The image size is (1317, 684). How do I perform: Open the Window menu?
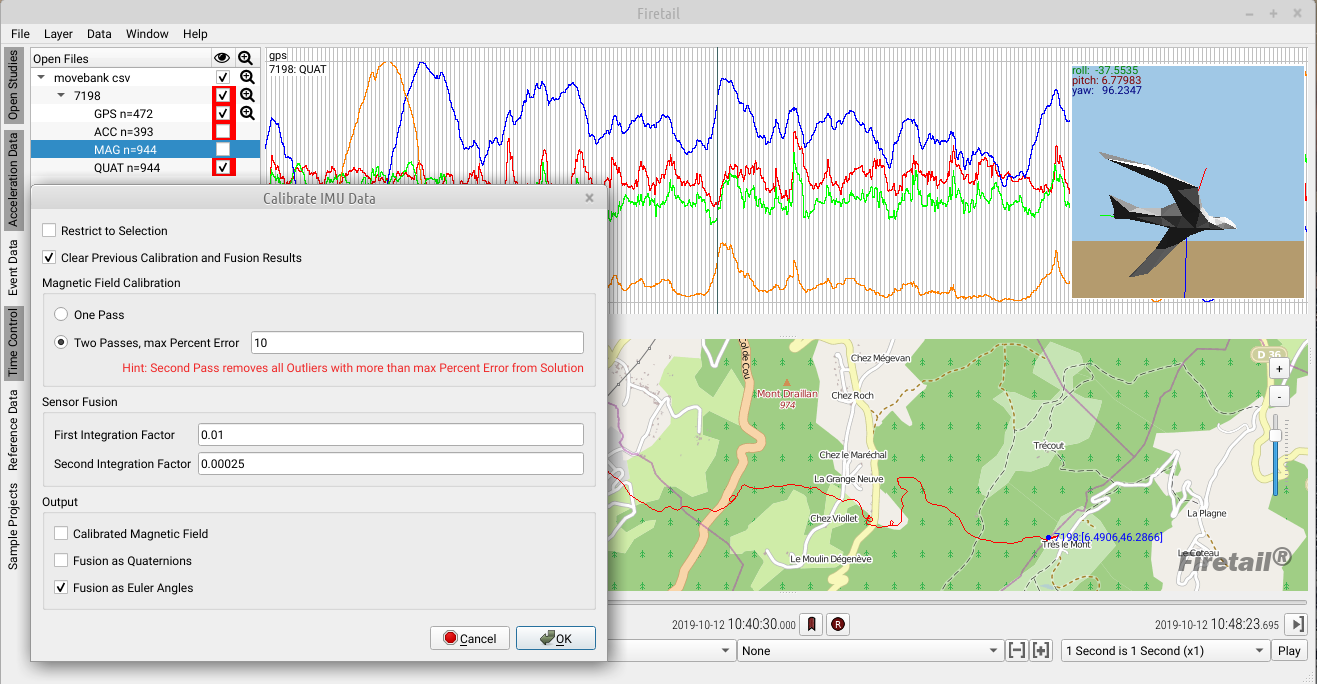(x=147, y=34)
